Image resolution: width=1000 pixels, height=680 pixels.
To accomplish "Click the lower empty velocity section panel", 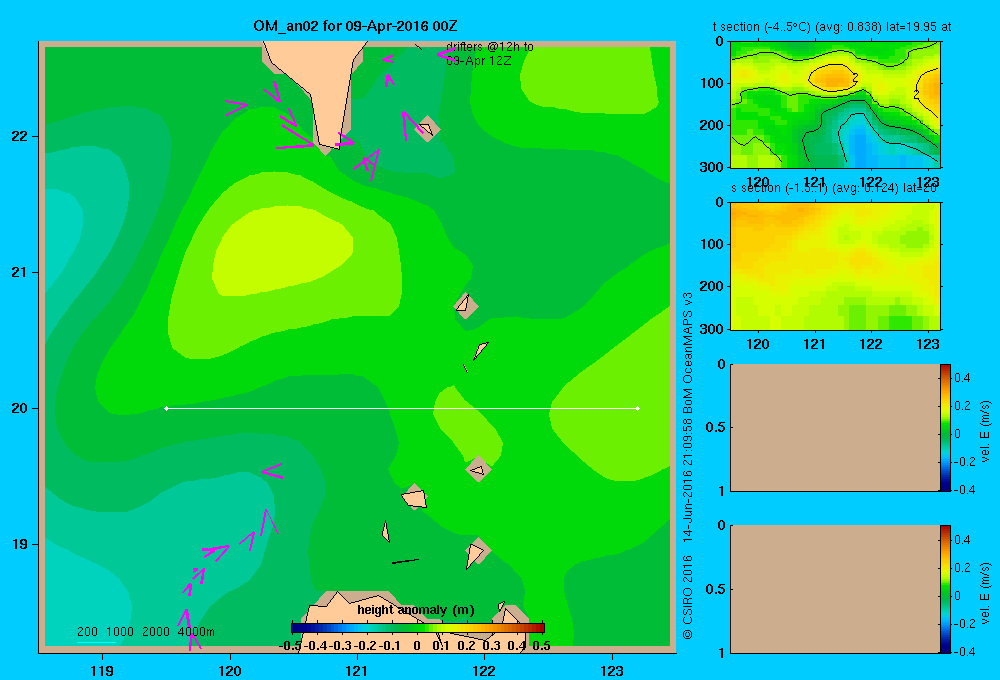I will click(x=835, y=589).
